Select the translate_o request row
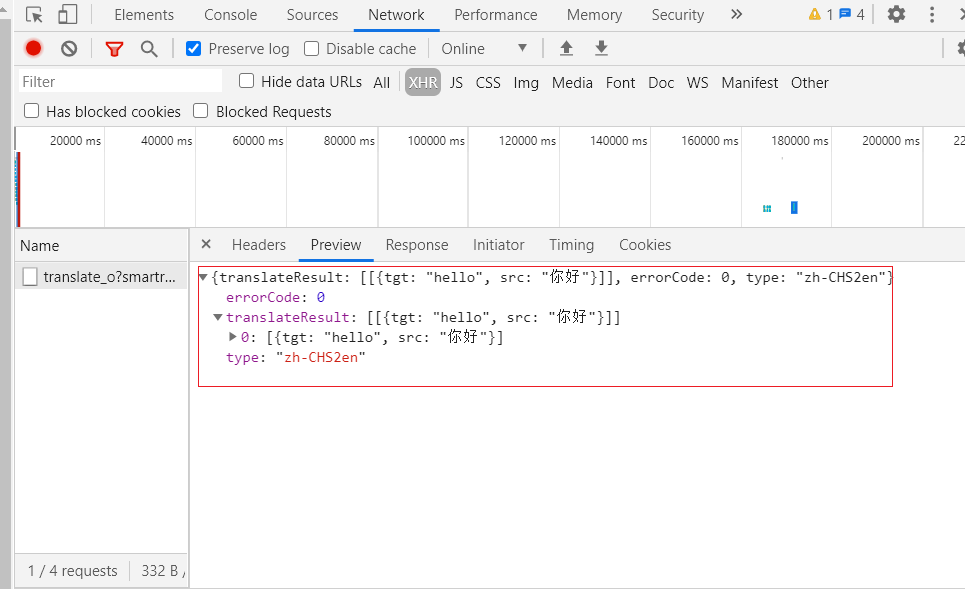 [x=101, y=277]
